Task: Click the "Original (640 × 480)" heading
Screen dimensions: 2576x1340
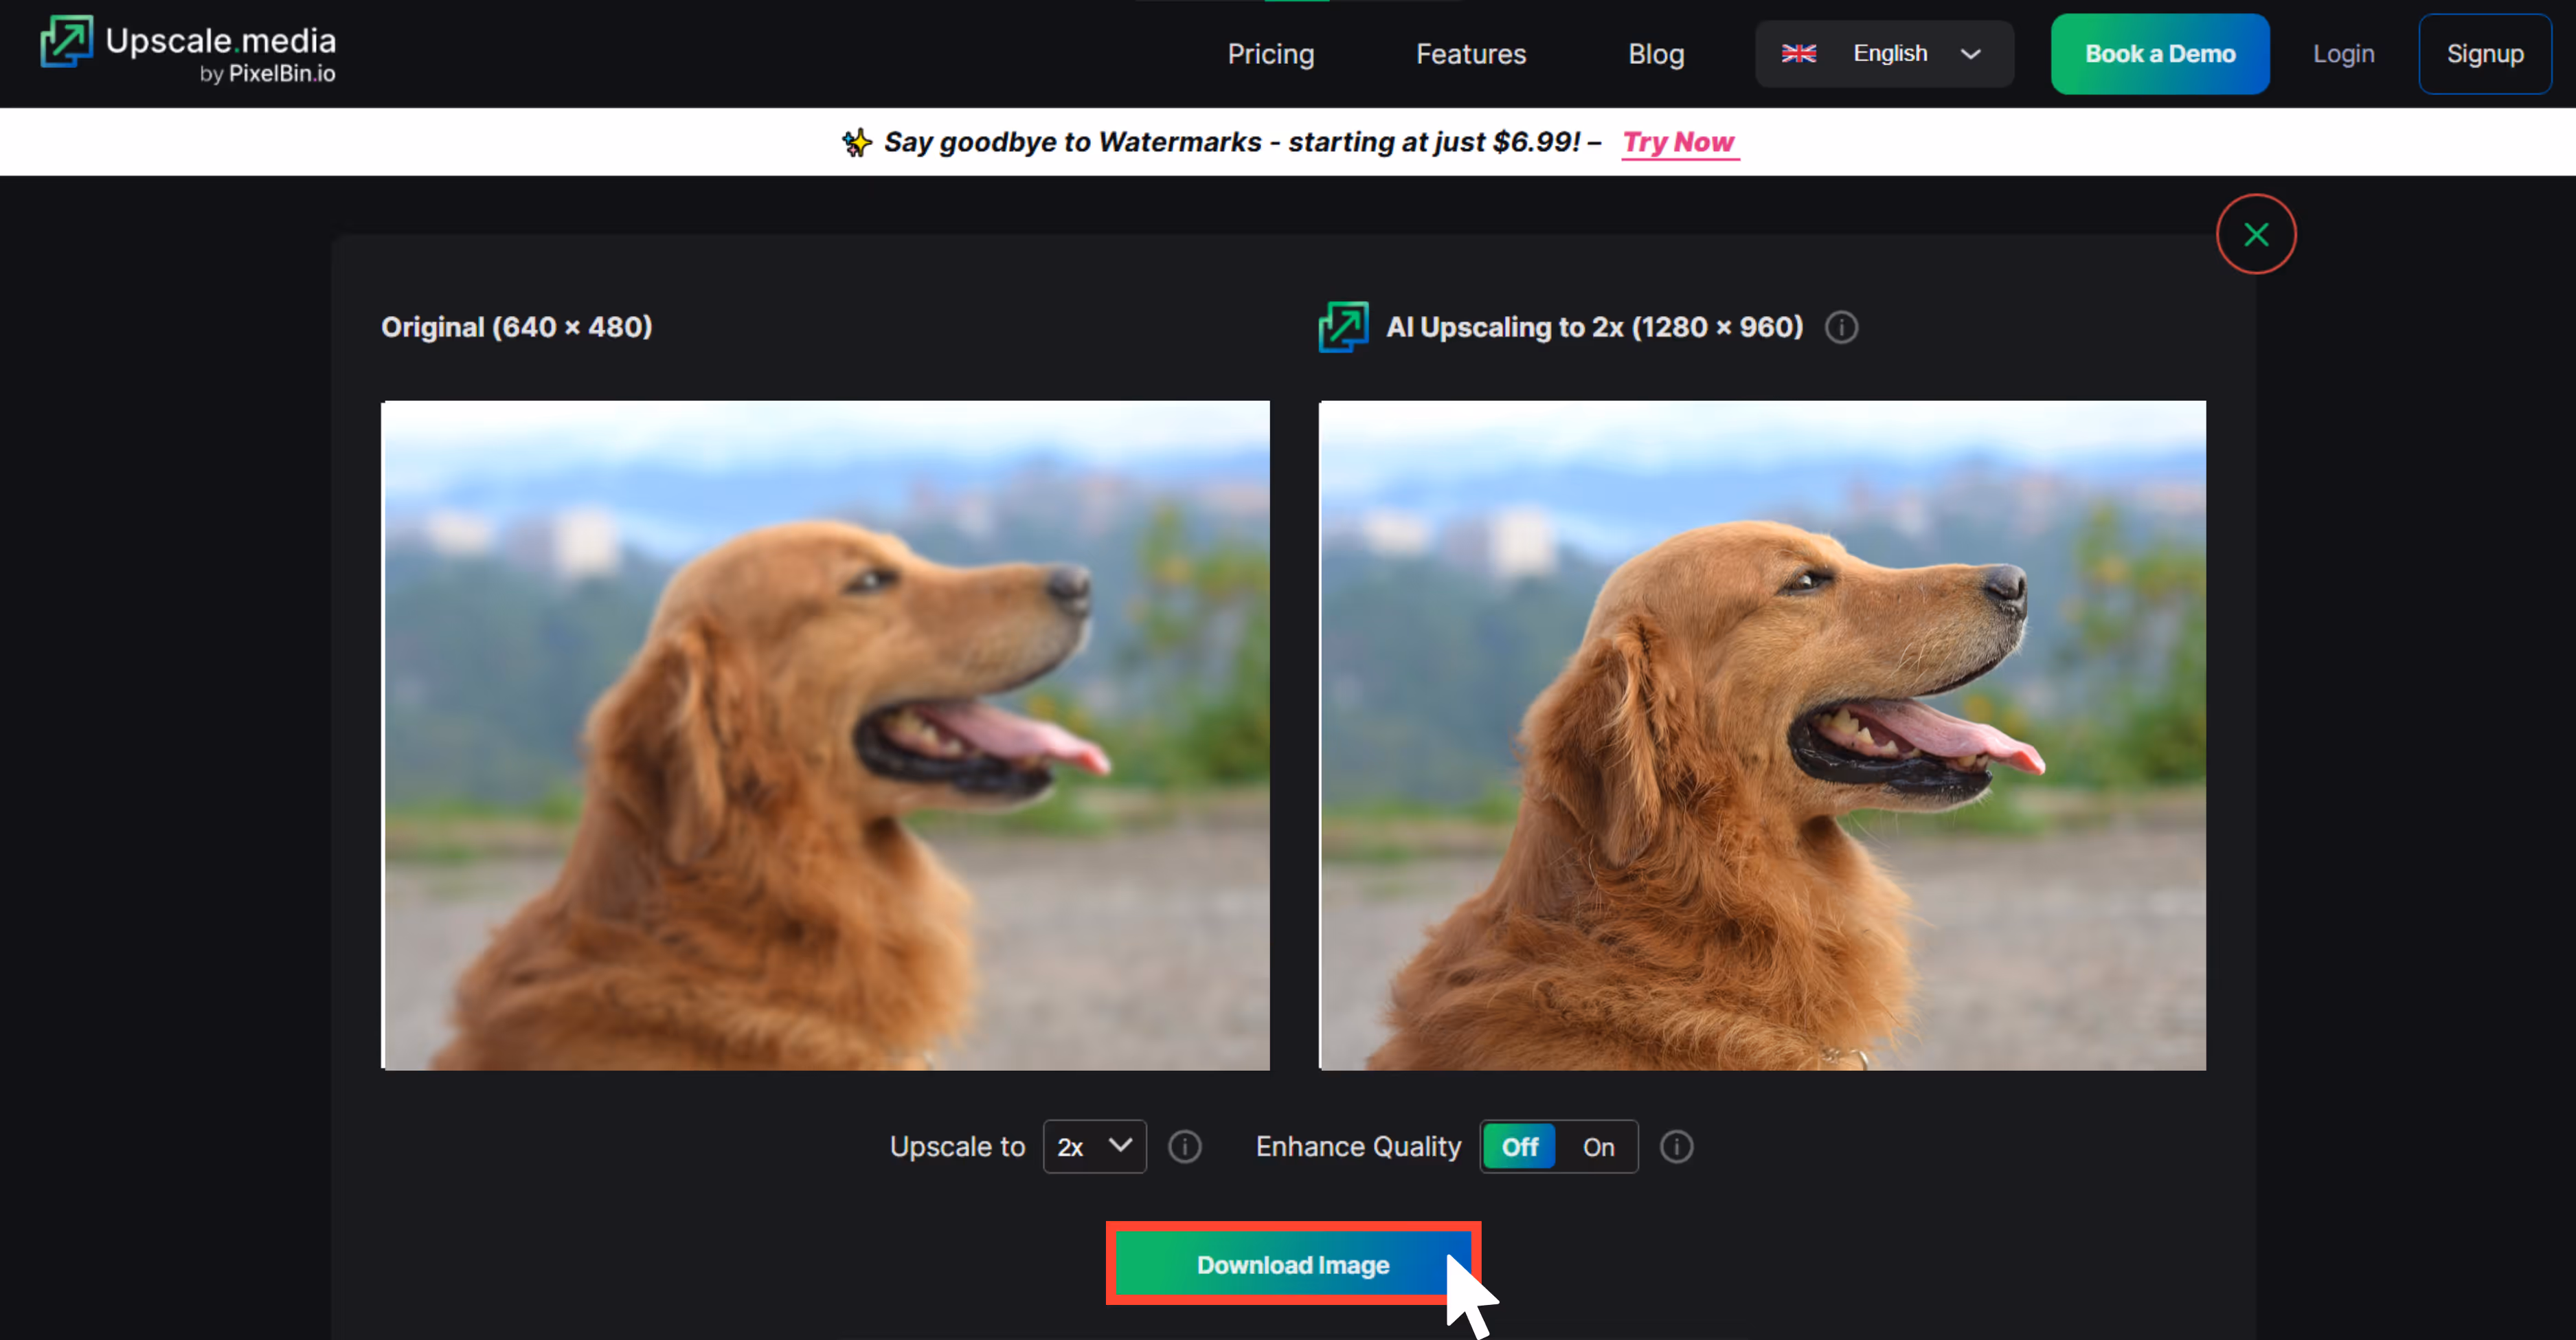Action: (517, 327)
